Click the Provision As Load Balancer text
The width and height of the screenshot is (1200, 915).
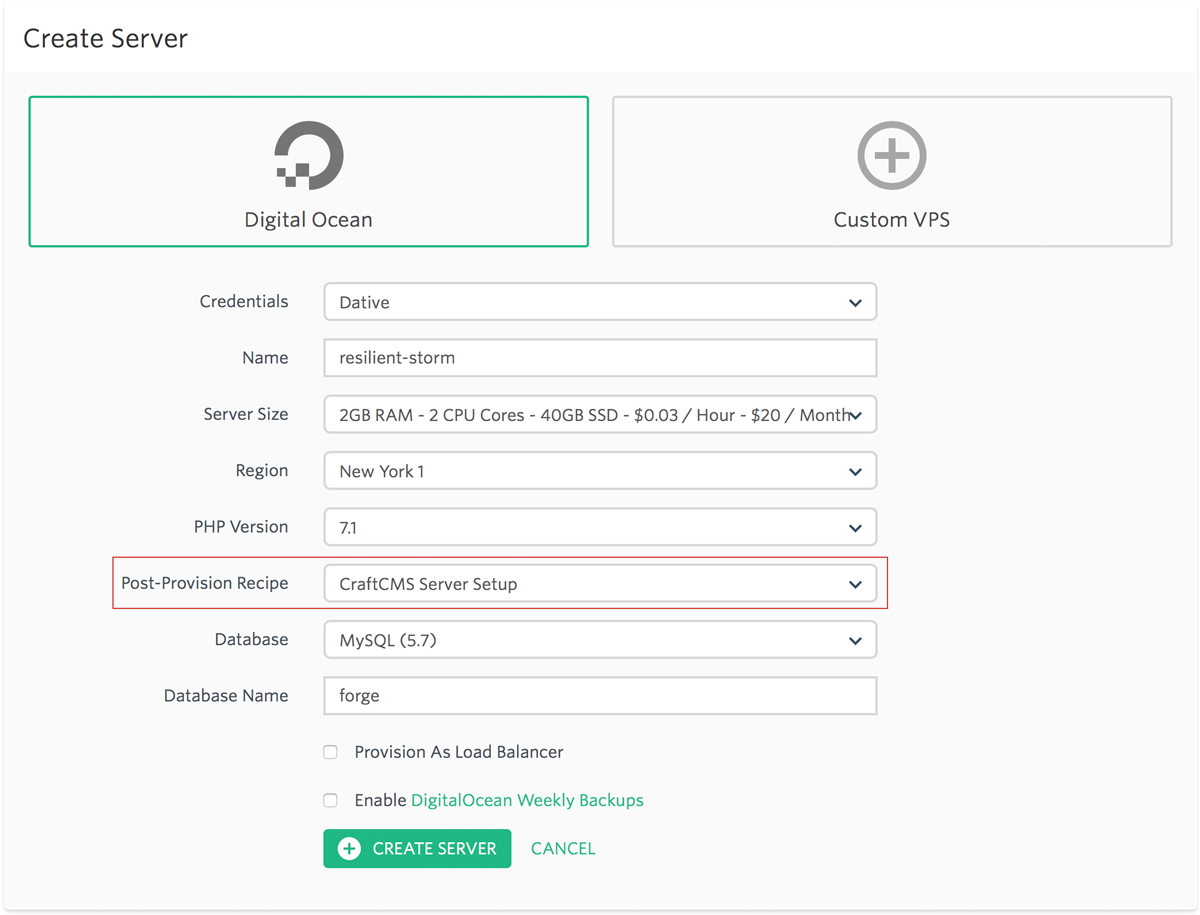tap(459, 752)
